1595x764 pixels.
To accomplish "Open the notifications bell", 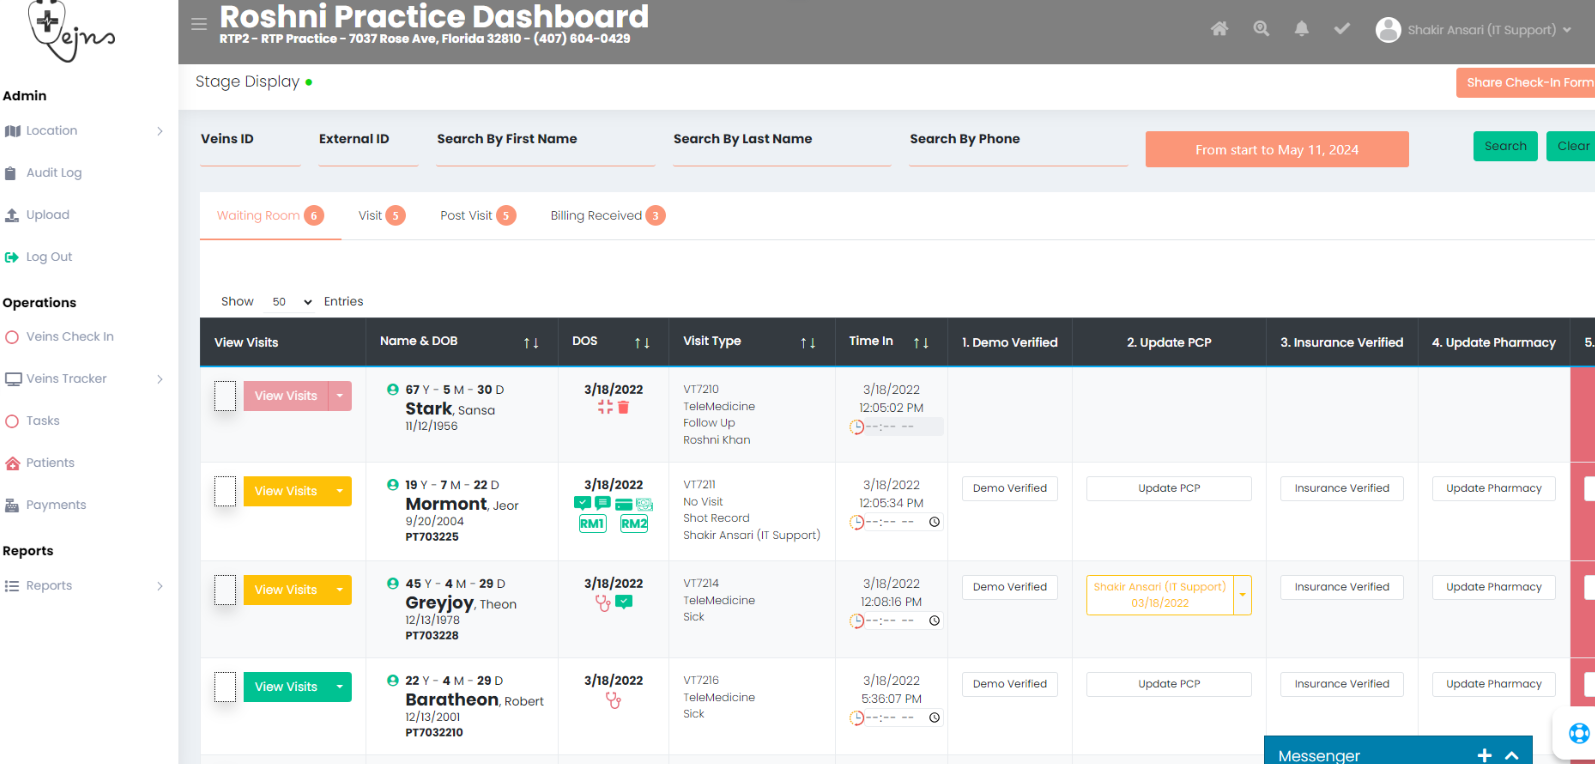I will click(1301, 29).
